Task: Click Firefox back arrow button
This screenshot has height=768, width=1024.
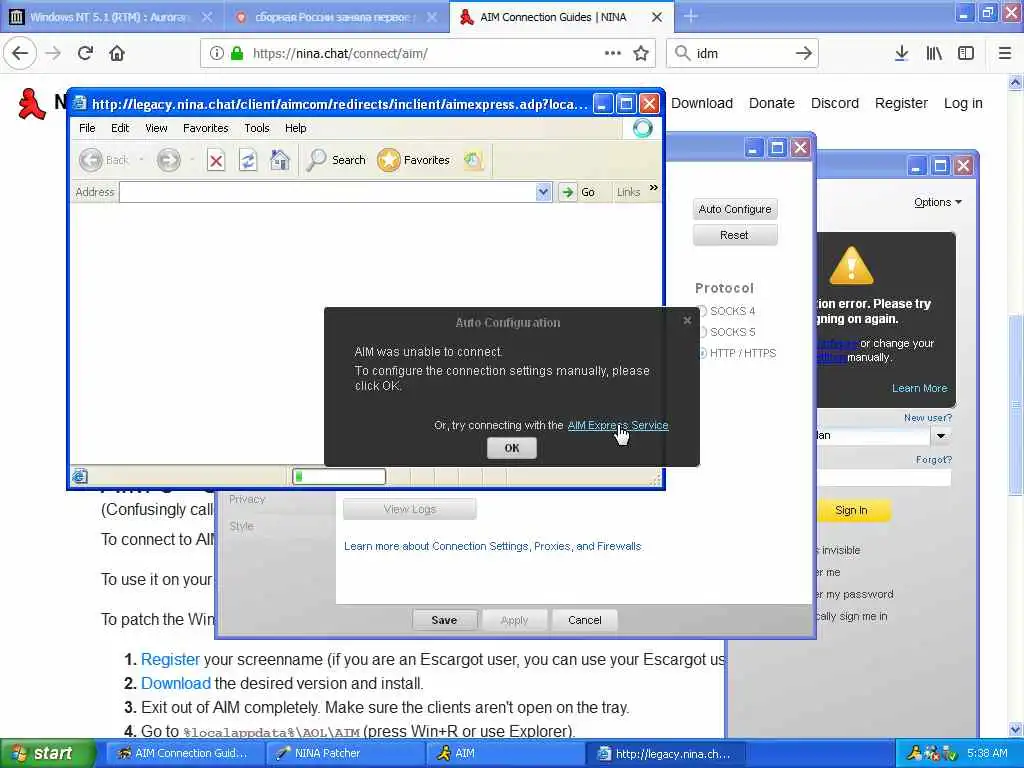Action: coord(20,53)
